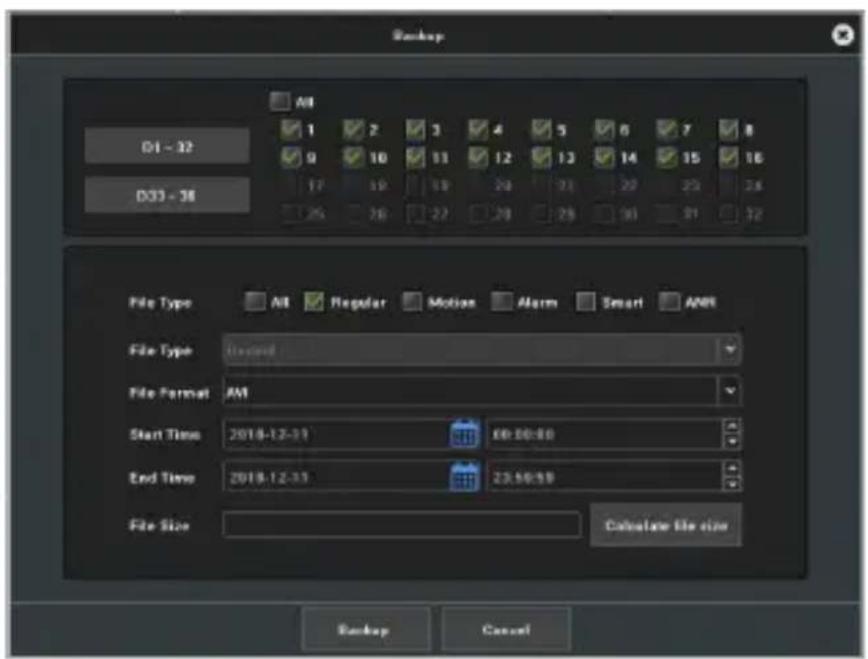868x659 pixels.
Task: Uncheck channel 3 checkbox
Action: point(416,130)
